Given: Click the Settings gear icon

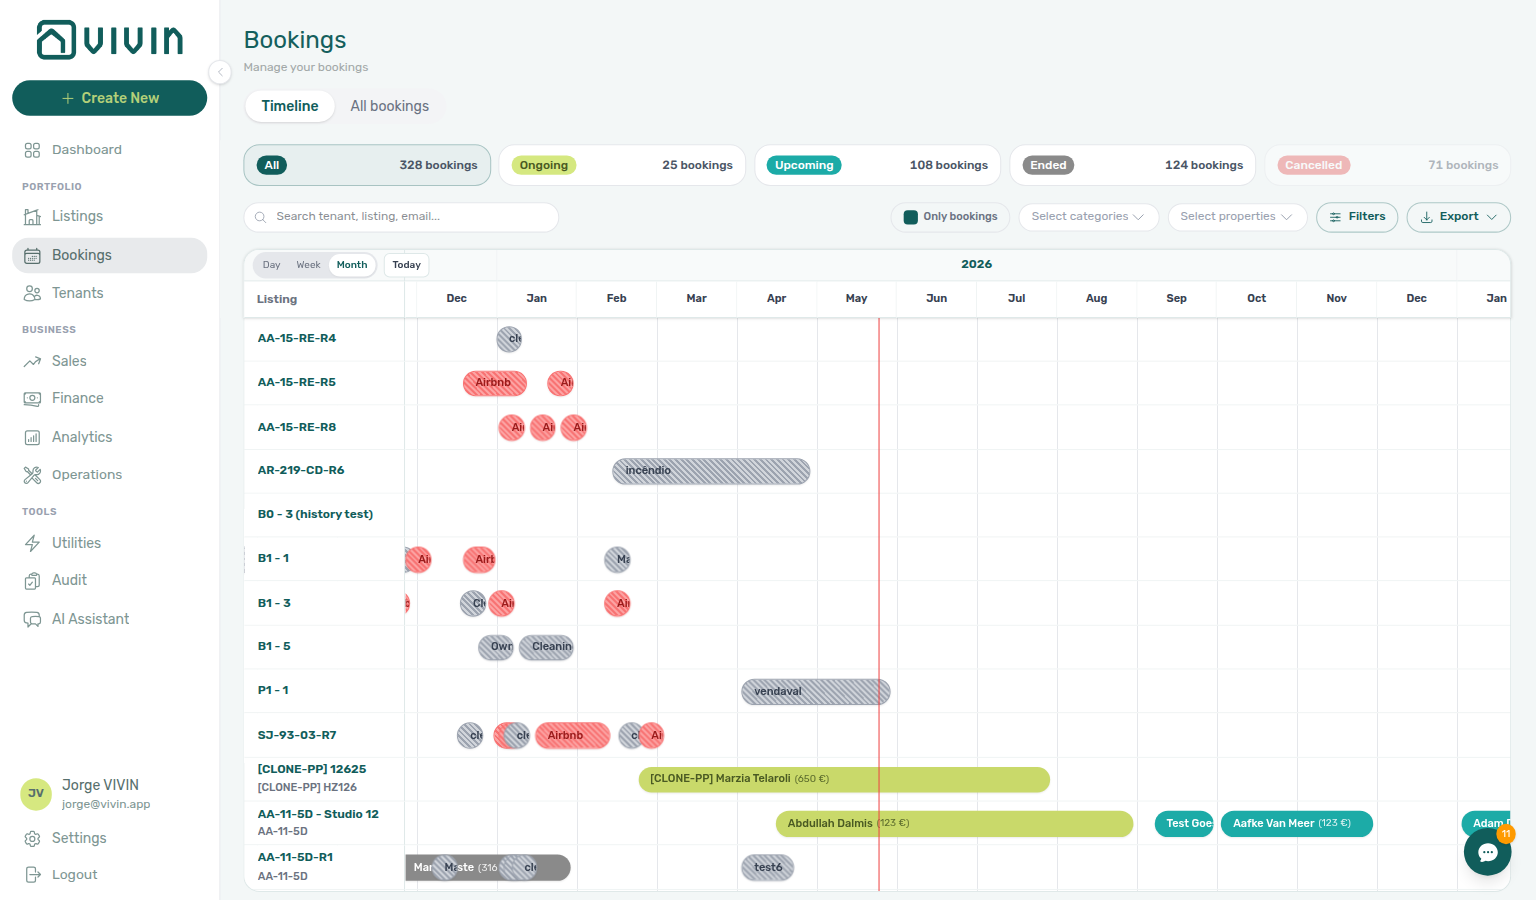Looking at the screenshot, I should click(32, 838).
